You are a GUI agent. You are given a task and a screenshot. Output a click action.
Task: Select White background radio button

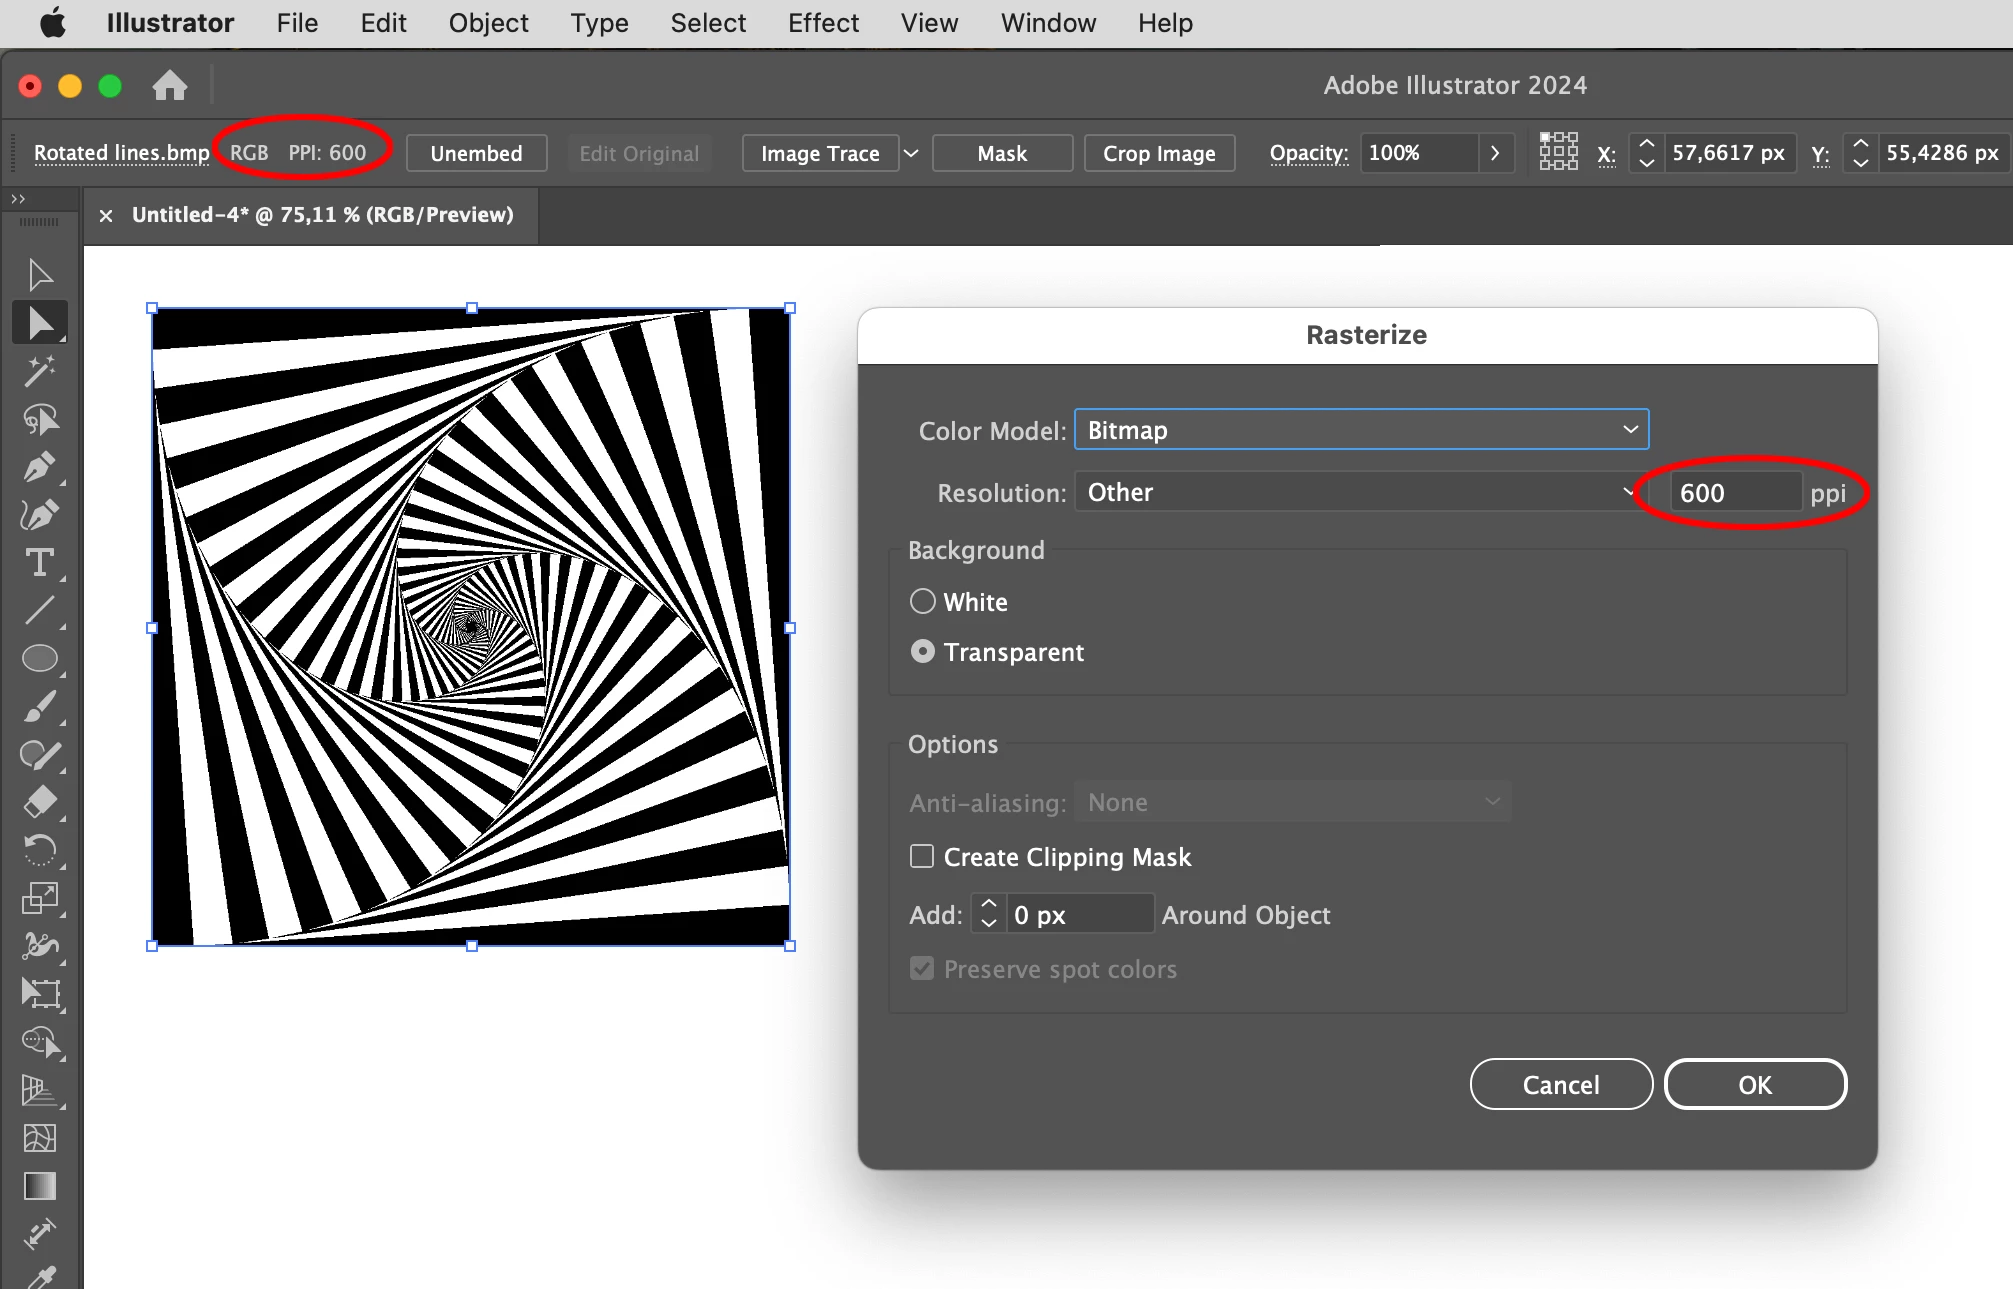click(923, 601)
